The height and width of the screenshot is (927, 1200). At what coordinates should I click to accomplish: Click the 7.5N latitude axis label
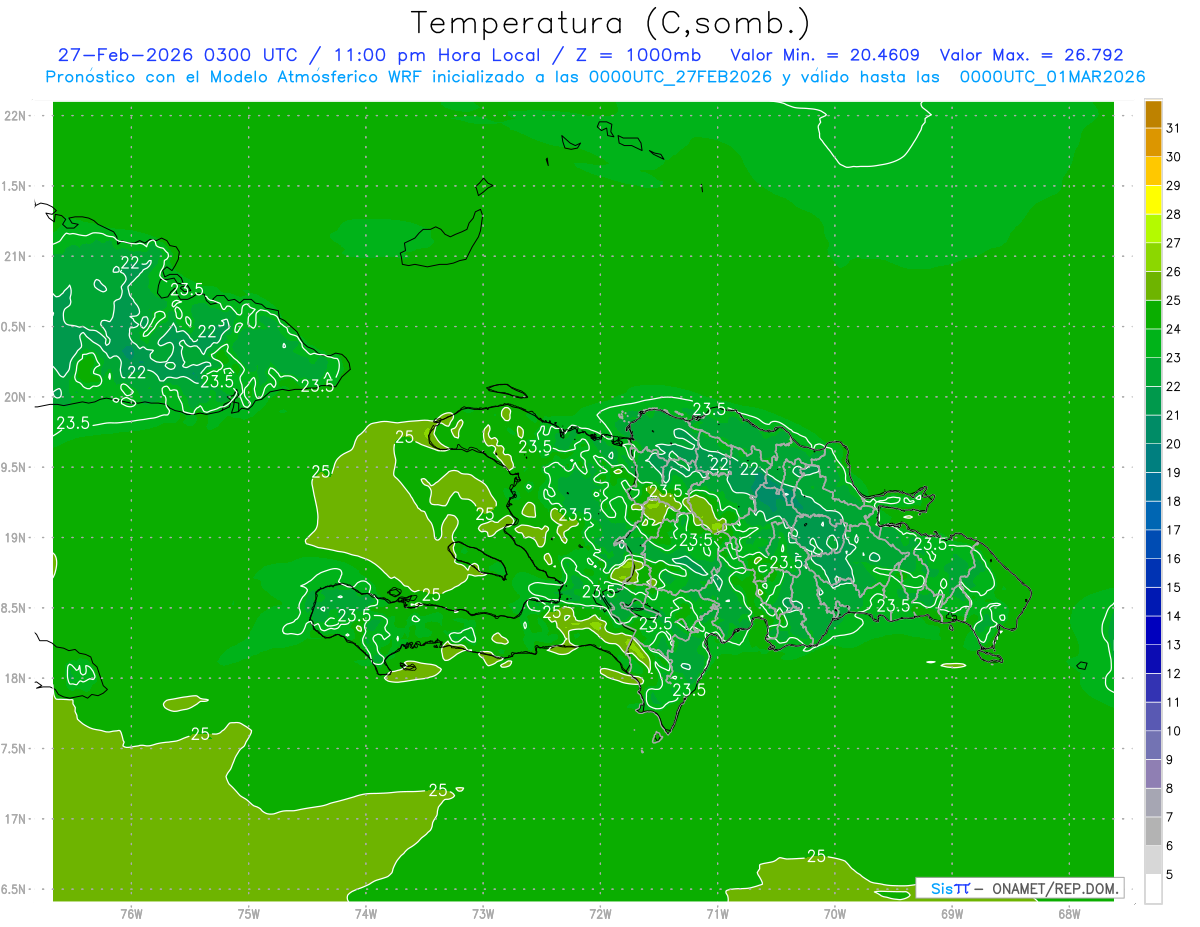(x=14, y=748)
